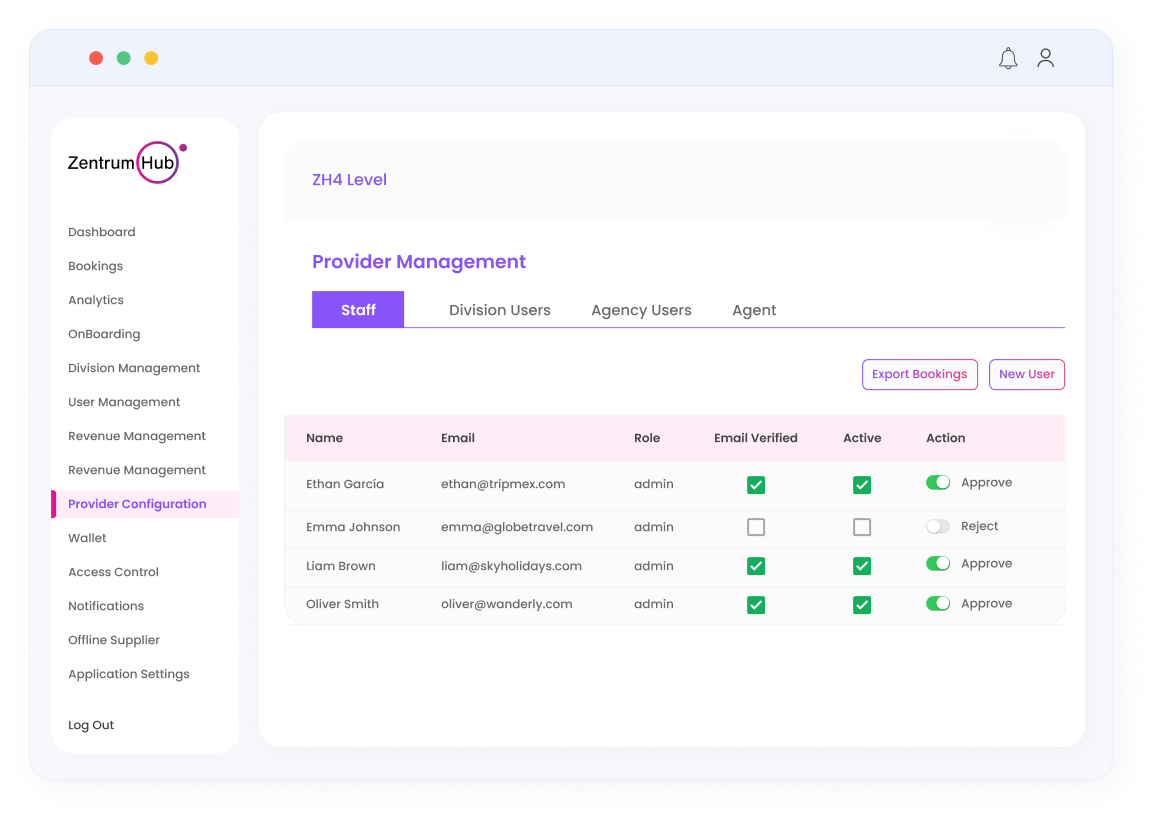The image size is (1156, 823).
Task: Toggle off Ethan García's approve switch
Action: pos(937,483)
